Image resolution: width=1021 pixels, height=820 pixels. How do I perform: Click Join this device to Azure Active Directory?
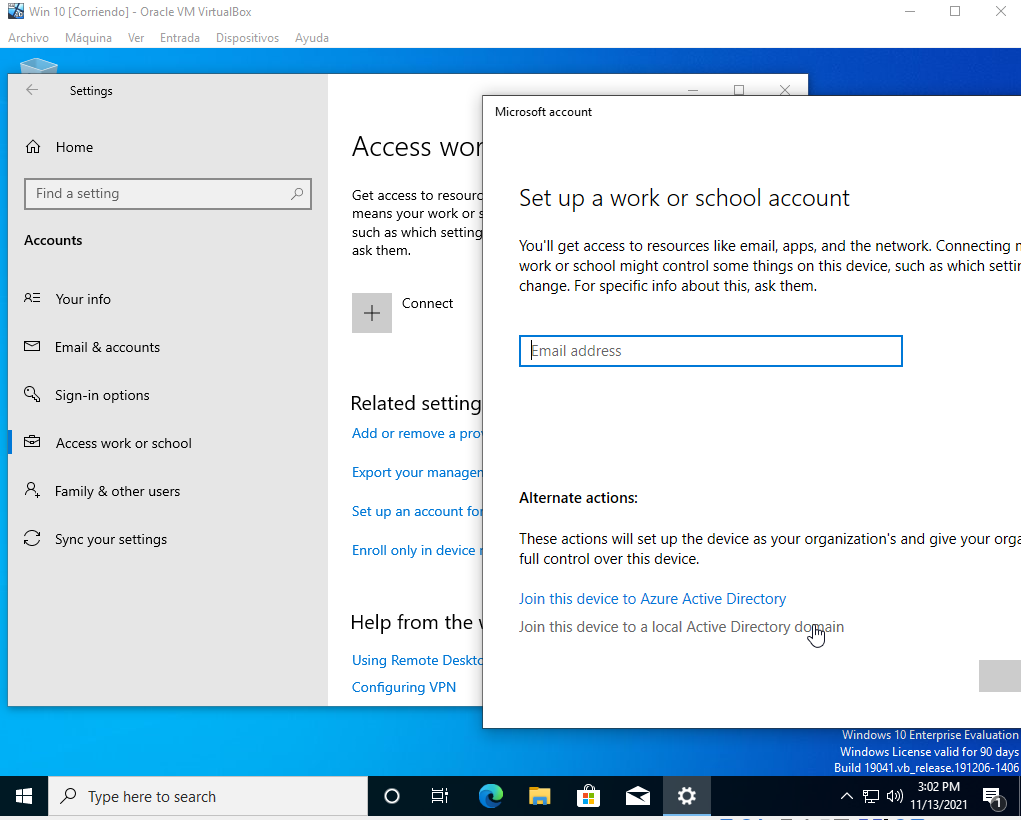(x=652, y=599)
